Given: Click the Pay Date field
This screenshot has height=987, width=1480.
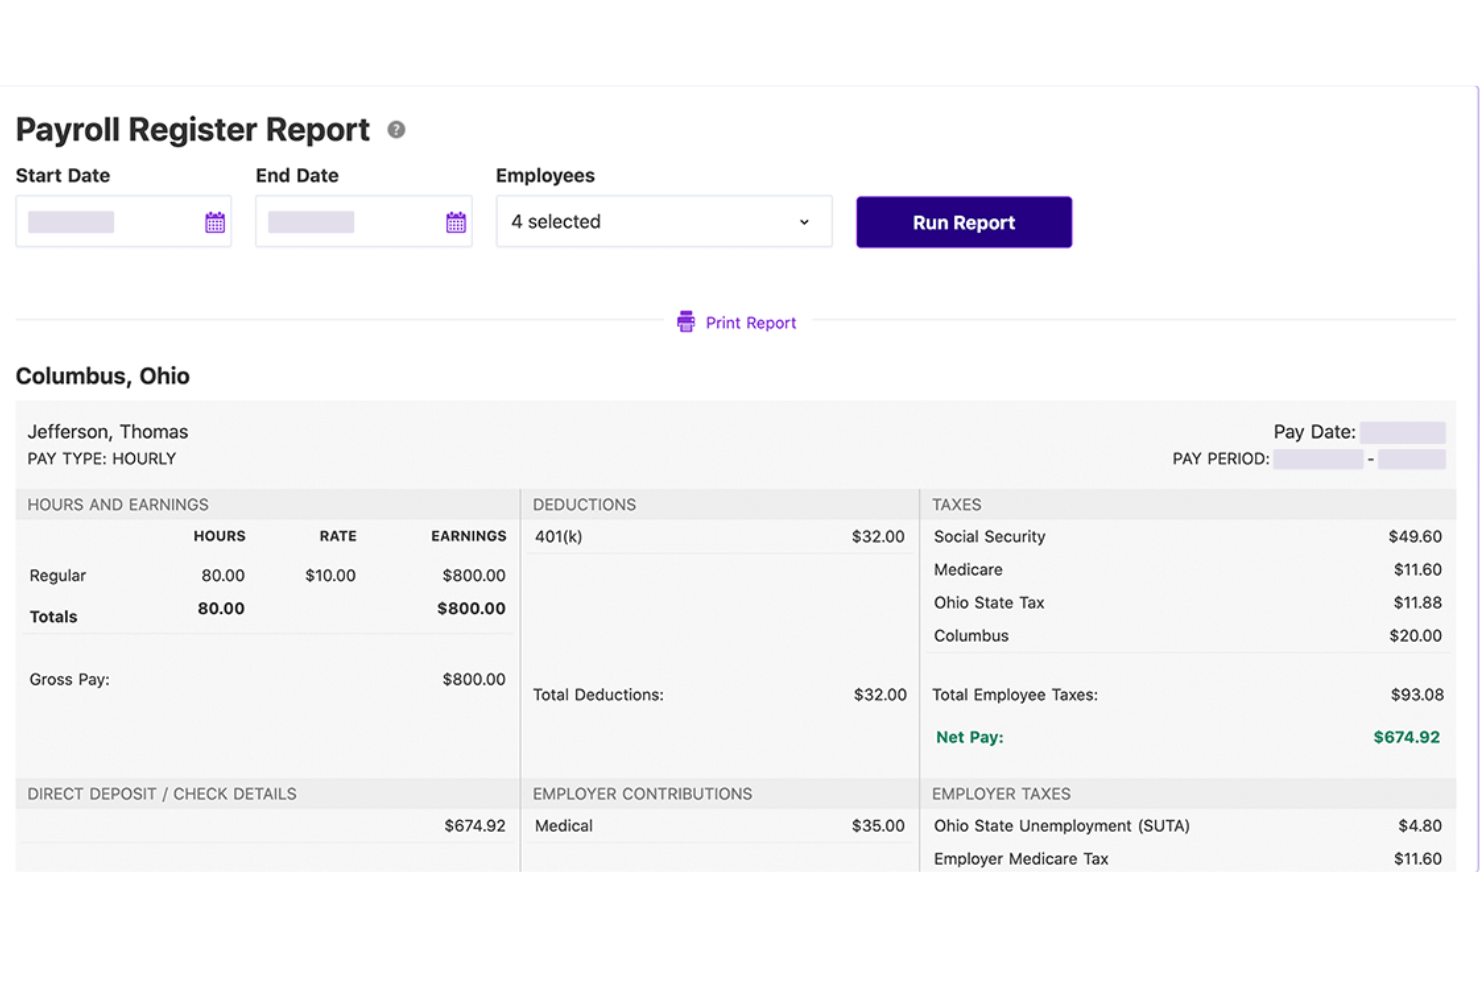Looking at the screenshot, I should (1401, 431).
